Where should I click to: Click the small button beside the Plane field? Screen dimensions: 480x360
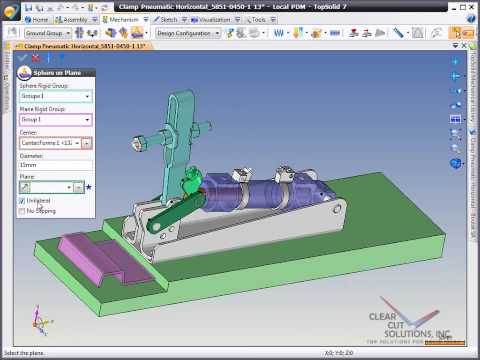coord(78,187)
